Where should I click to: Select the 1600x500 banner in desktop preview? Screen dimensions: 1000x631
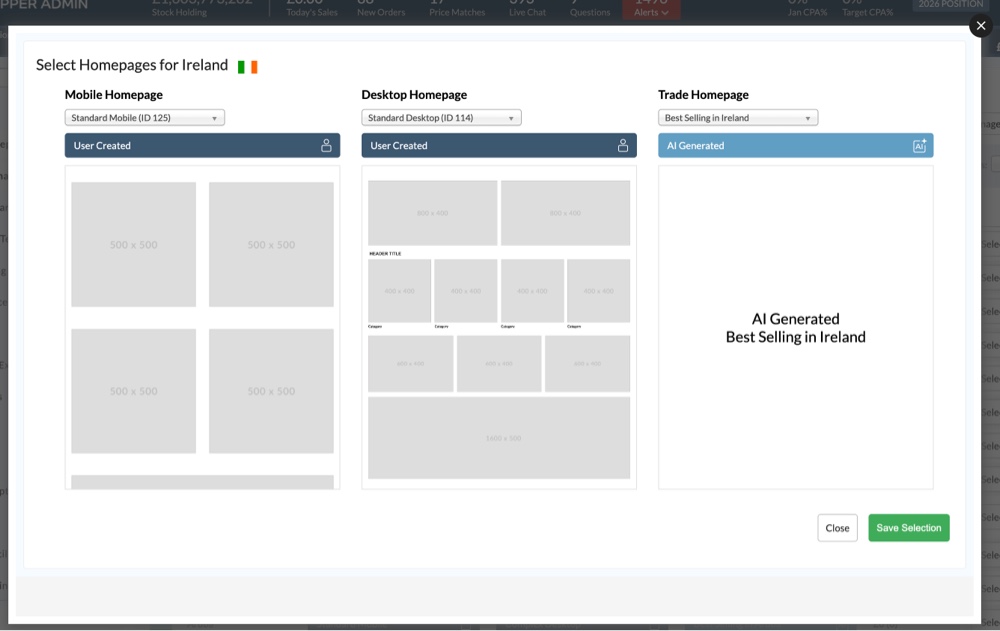coord(498,437)
